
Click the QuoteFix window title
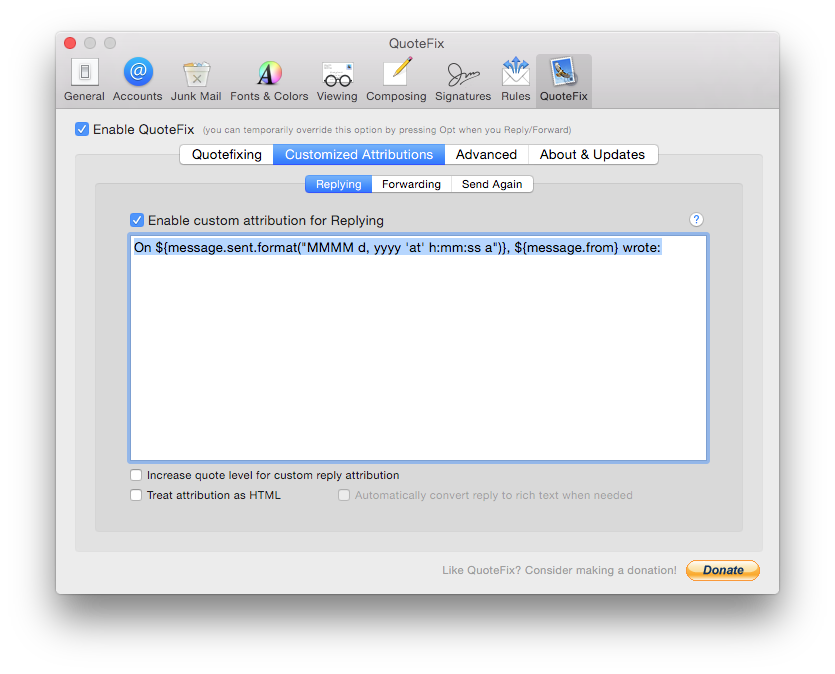pos(416,43)
